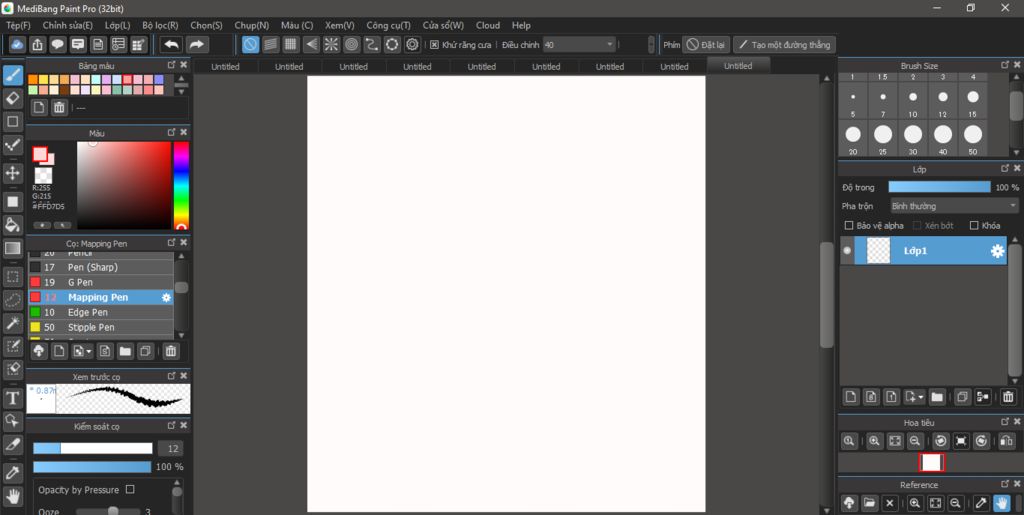Viewport: 1024px width, 515px height.
Task: Click the rainbow hue strip
Action: (x=181, y=185)
